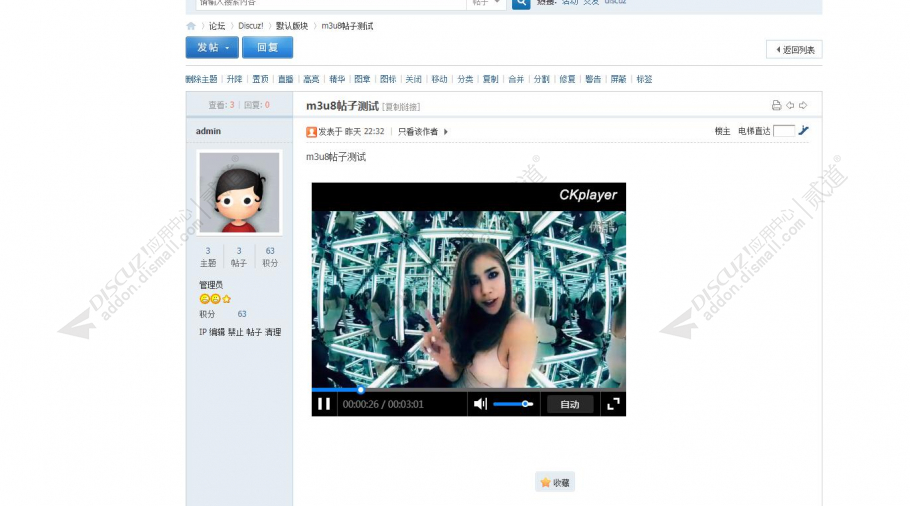Open search type dropdown (帖子)
The image size is (910, 506).
click(486, 3)
